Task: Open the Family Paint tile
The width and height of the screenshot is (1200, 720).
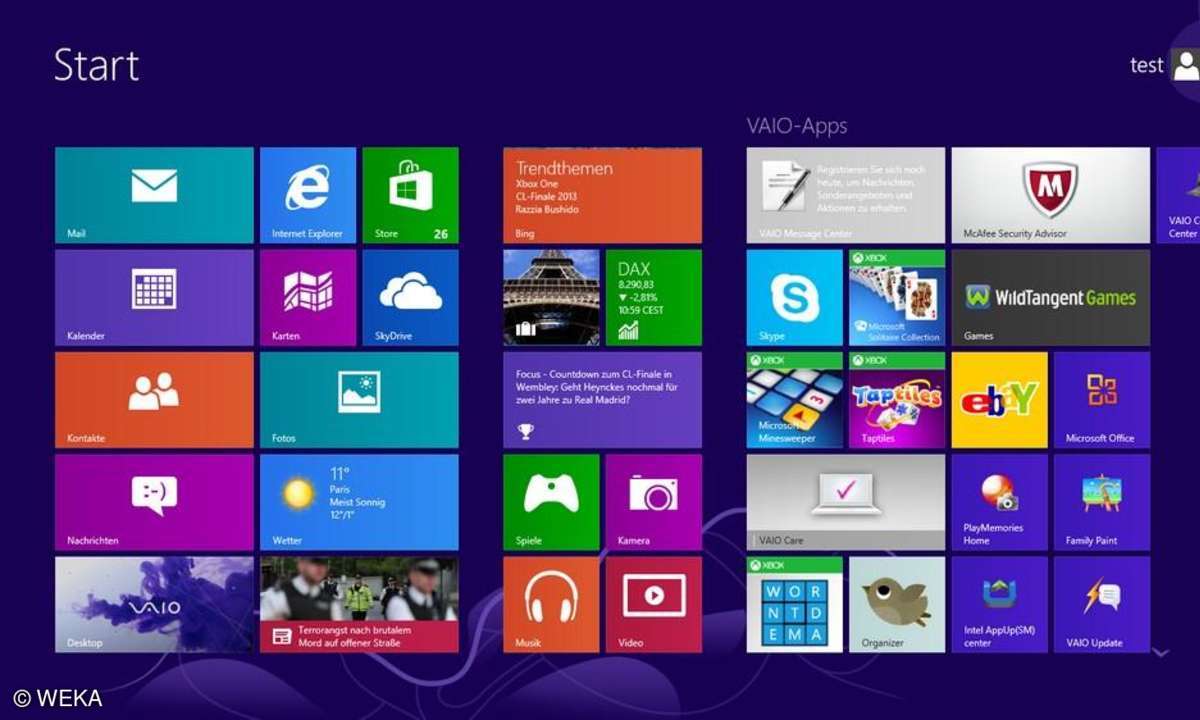Action: (1102, 502)
